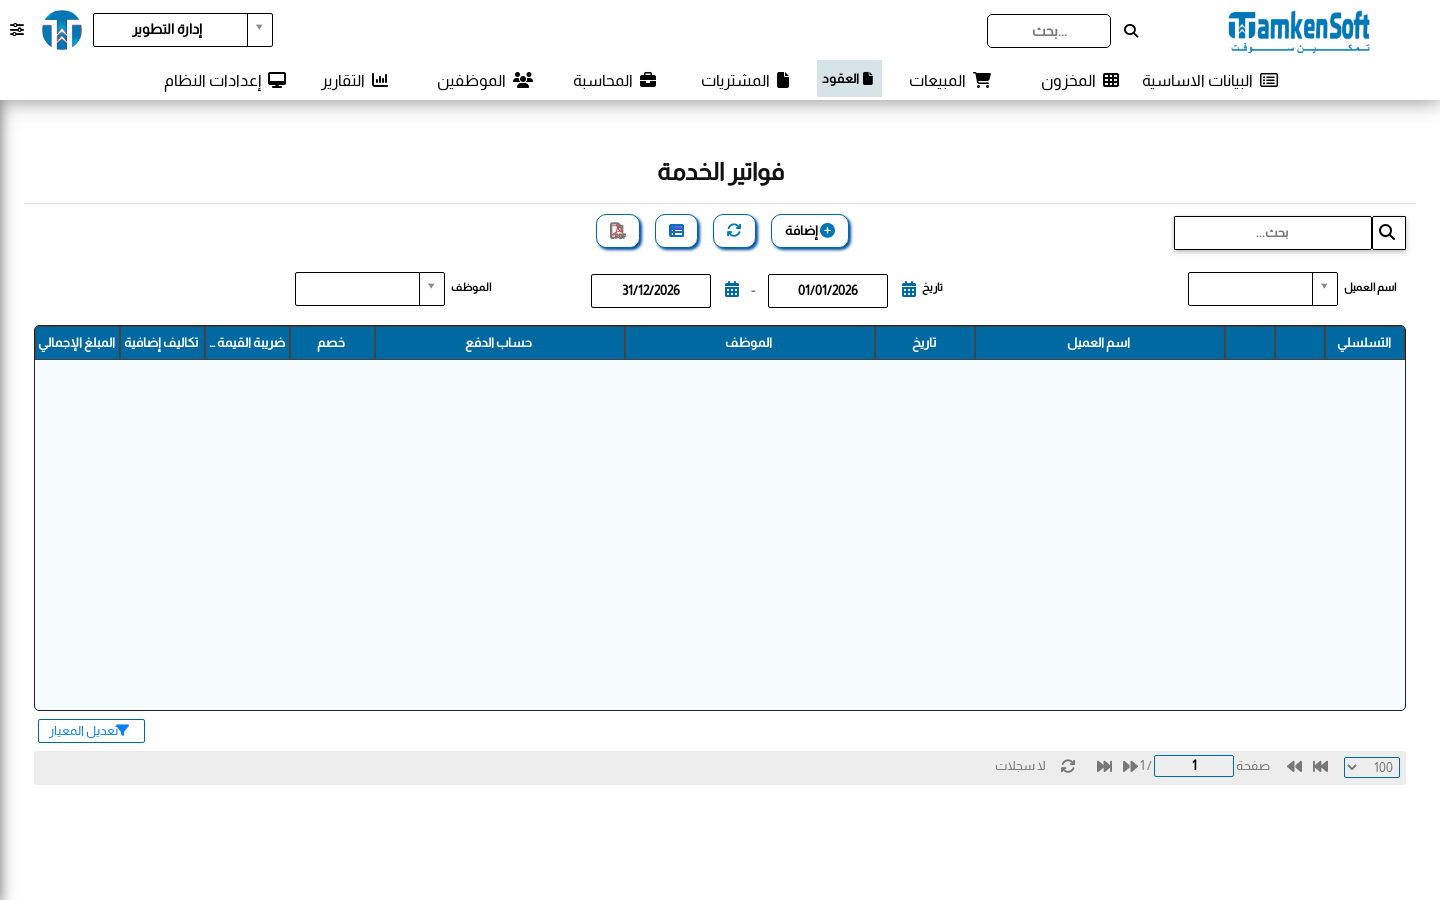This screenshot has width=1440, height=900.
Task: Open the المخزون menu
Action: coord(1080,80)
